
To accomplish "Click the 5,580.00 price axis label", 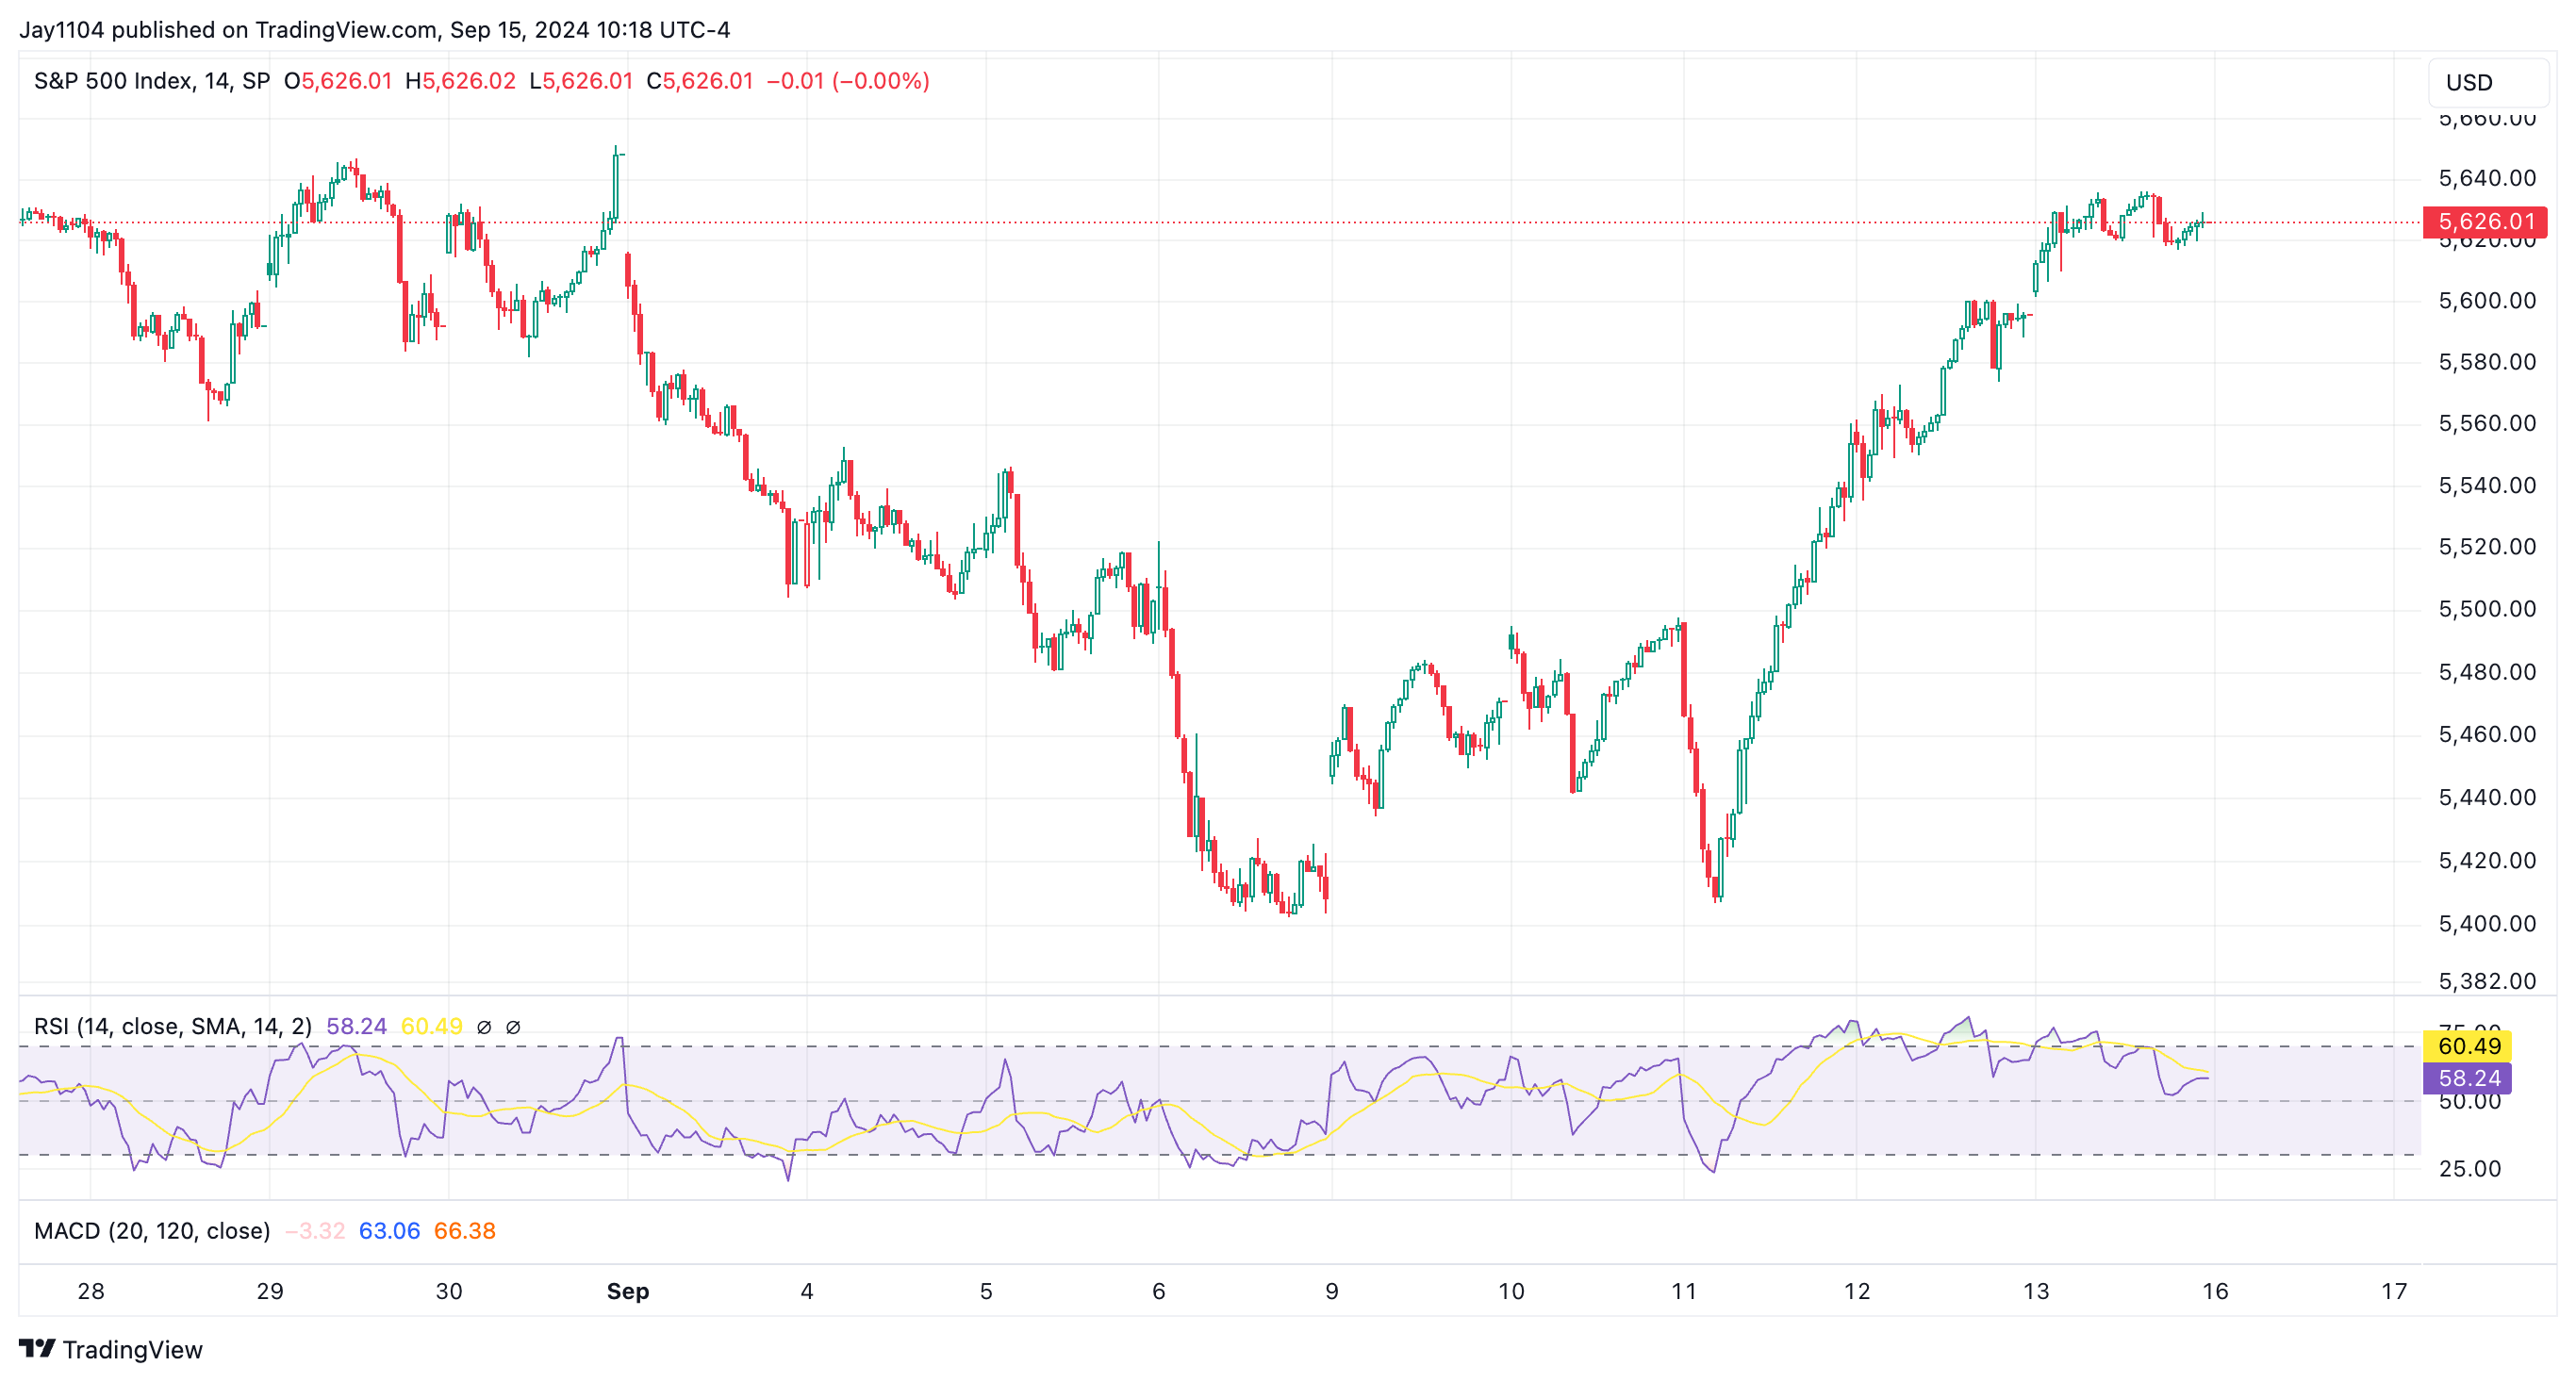I will (2487, 362).
